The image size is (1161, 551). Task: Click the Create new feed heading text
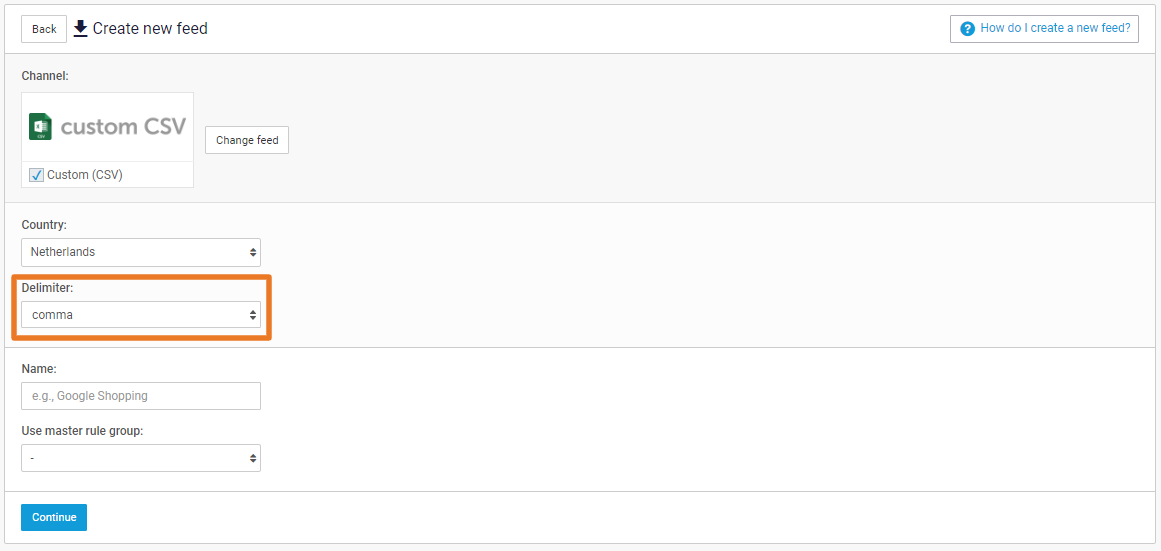150,29
